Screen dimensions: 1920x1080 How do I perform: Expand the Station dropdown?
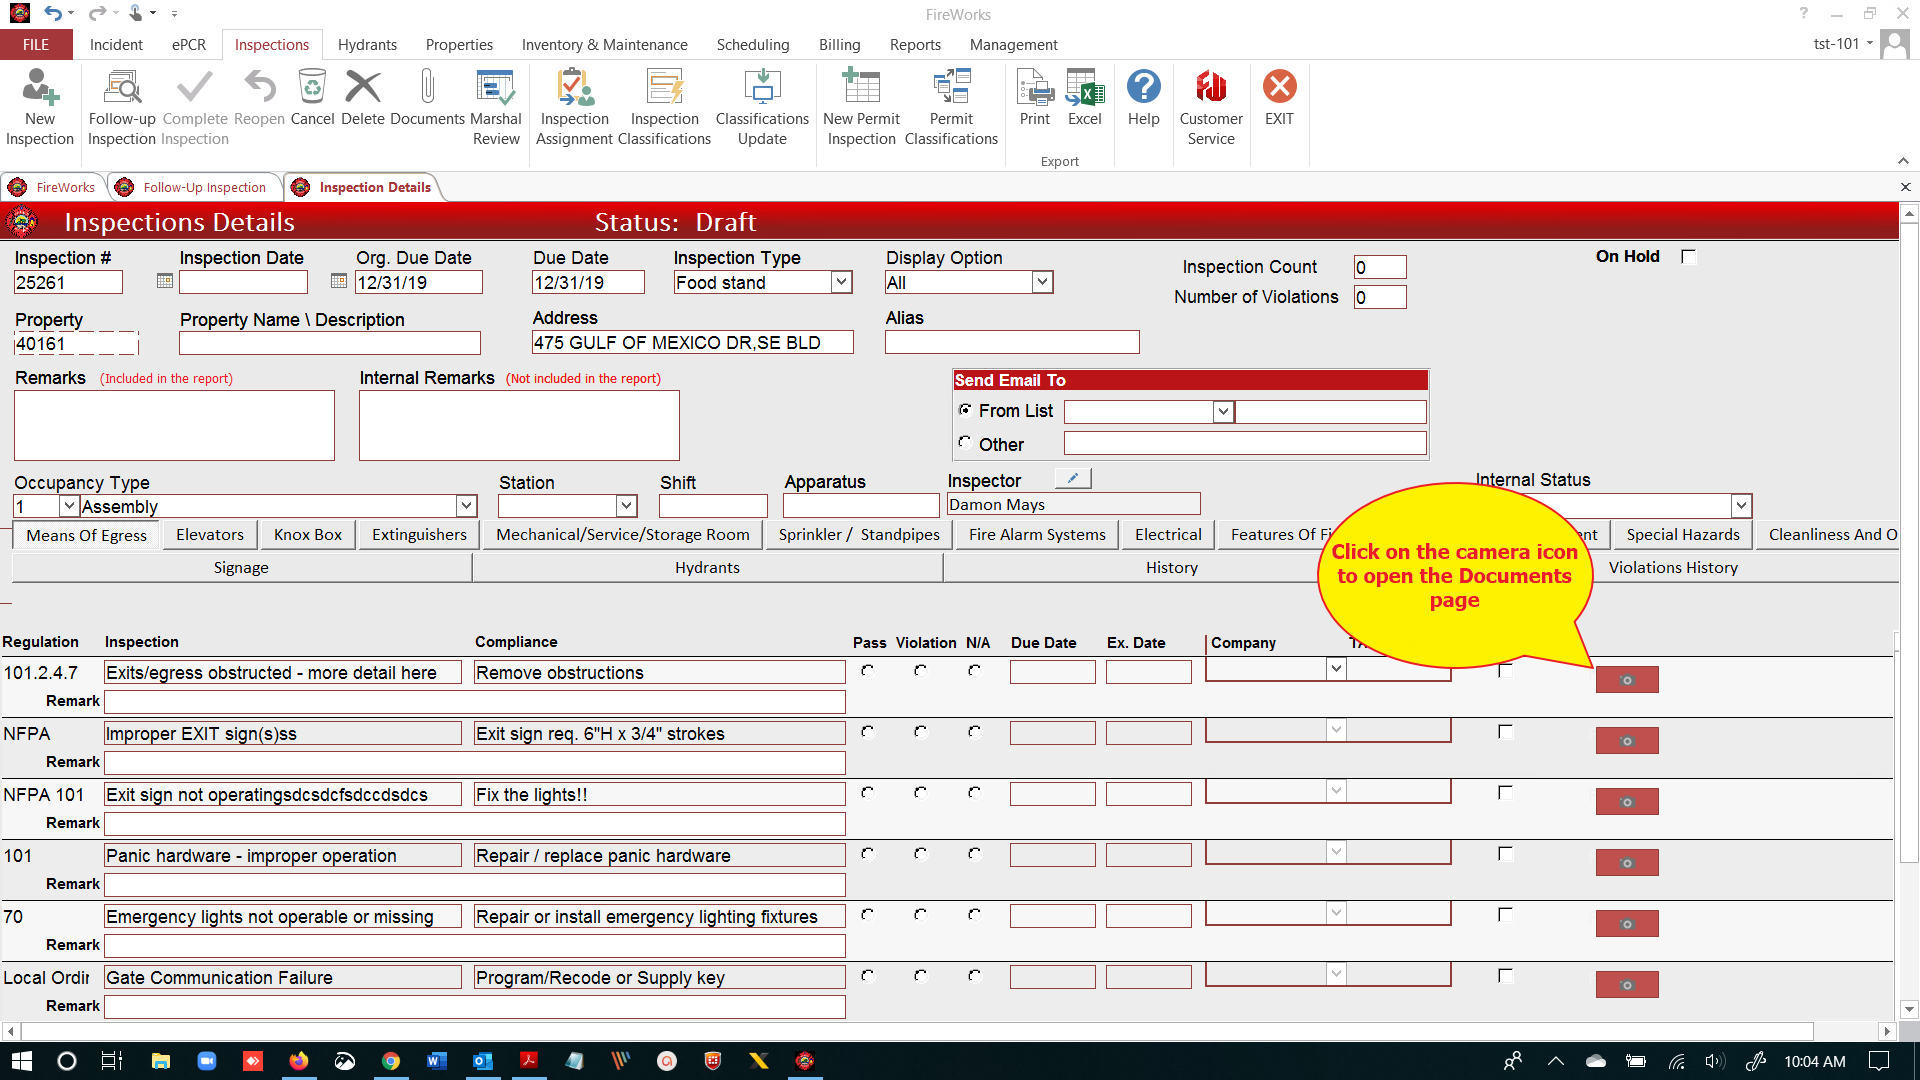pos(626,507)
